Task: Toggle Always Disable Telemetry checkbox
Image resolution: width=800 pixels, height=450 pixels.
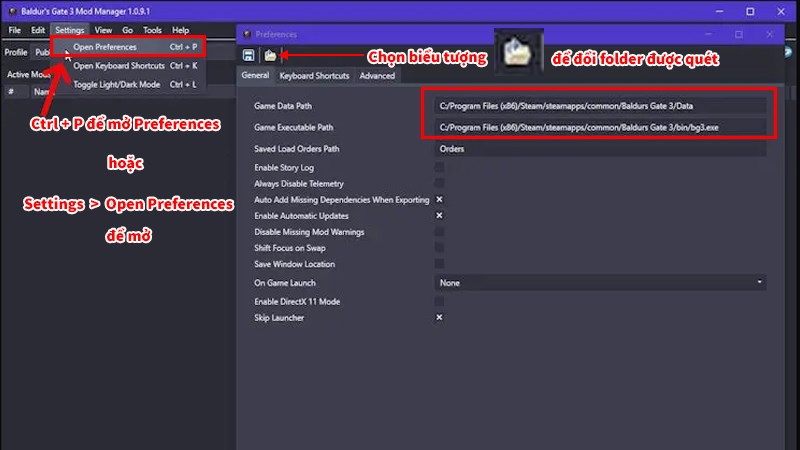Action: coord(439,183)
